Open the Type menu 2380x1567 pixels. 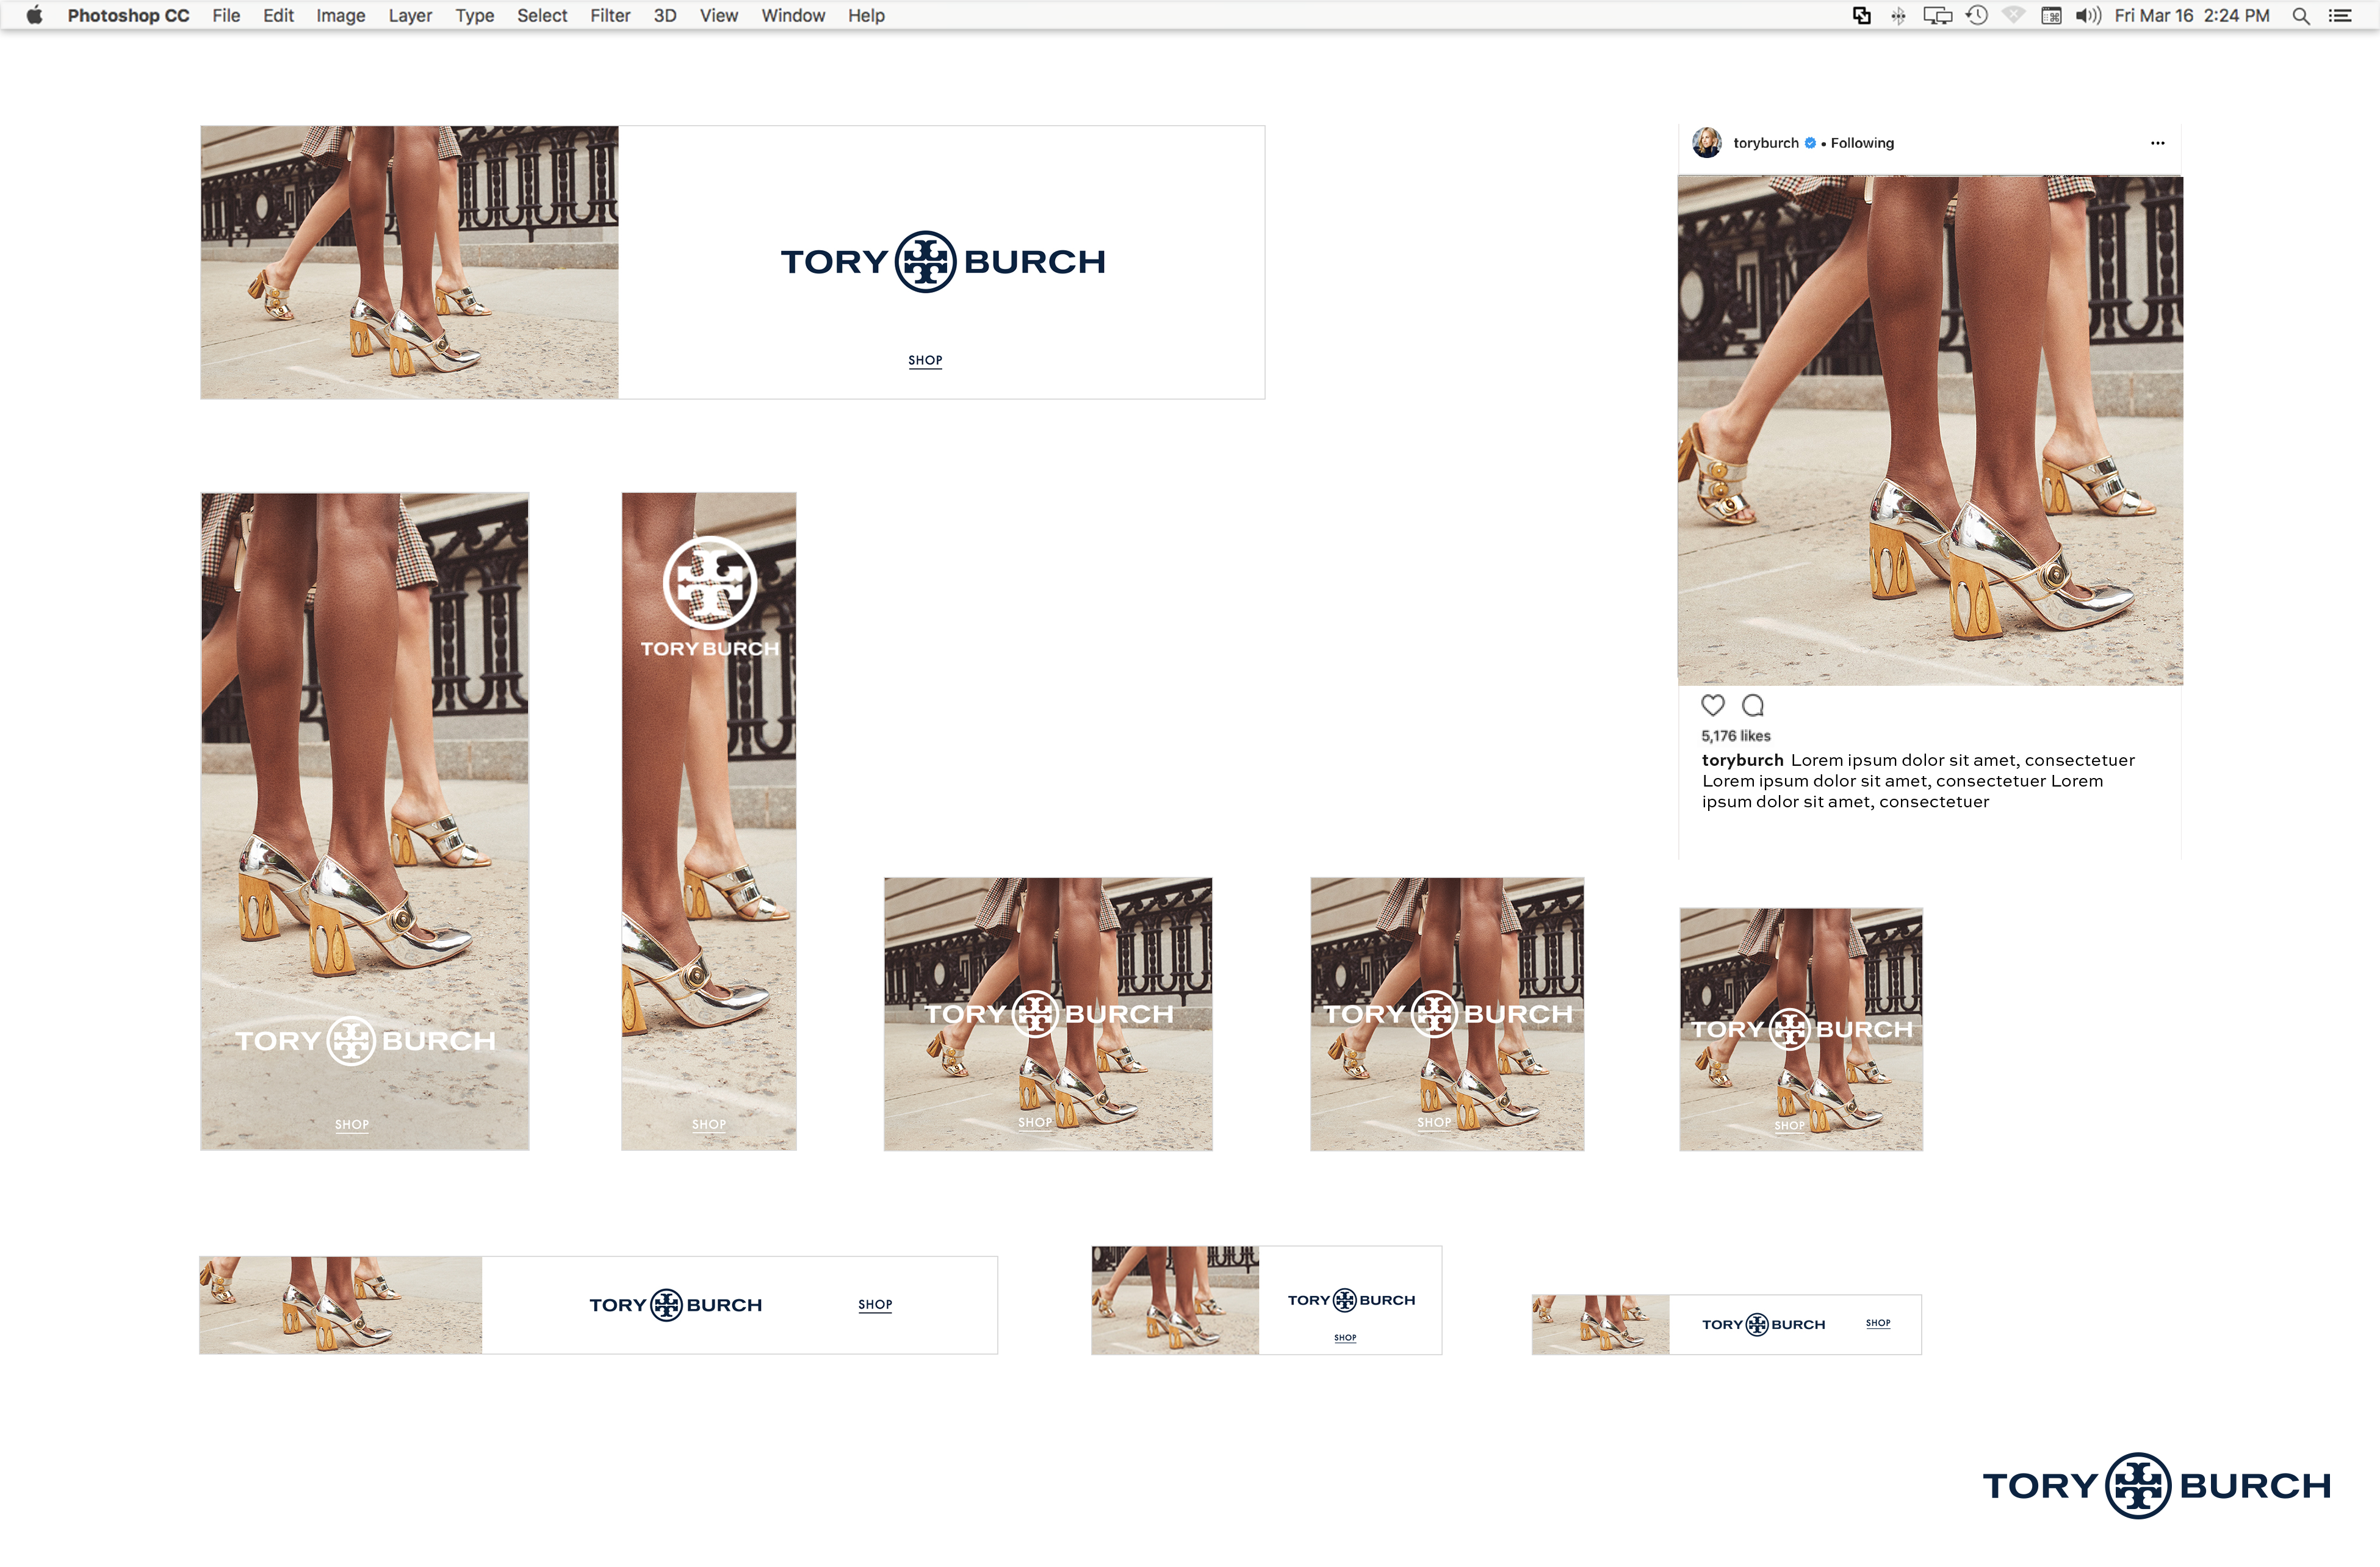tap(475, 15)
